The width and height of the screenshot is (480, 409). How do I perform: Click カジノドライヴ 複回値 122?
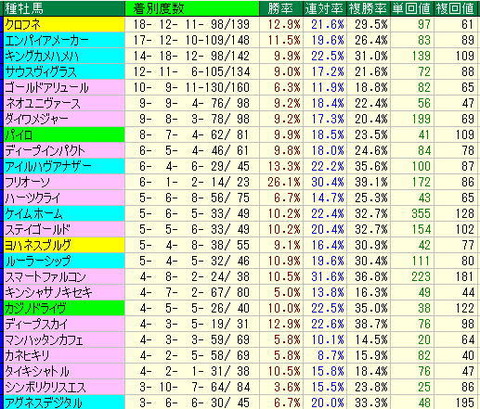click(465, 308)
